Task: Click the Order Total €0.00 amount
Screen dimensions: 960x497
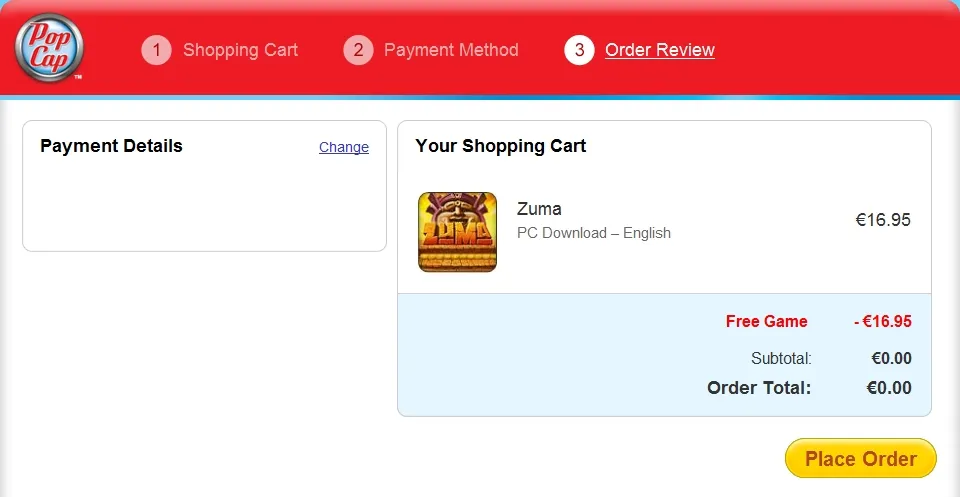Action: tap(889, 388)
